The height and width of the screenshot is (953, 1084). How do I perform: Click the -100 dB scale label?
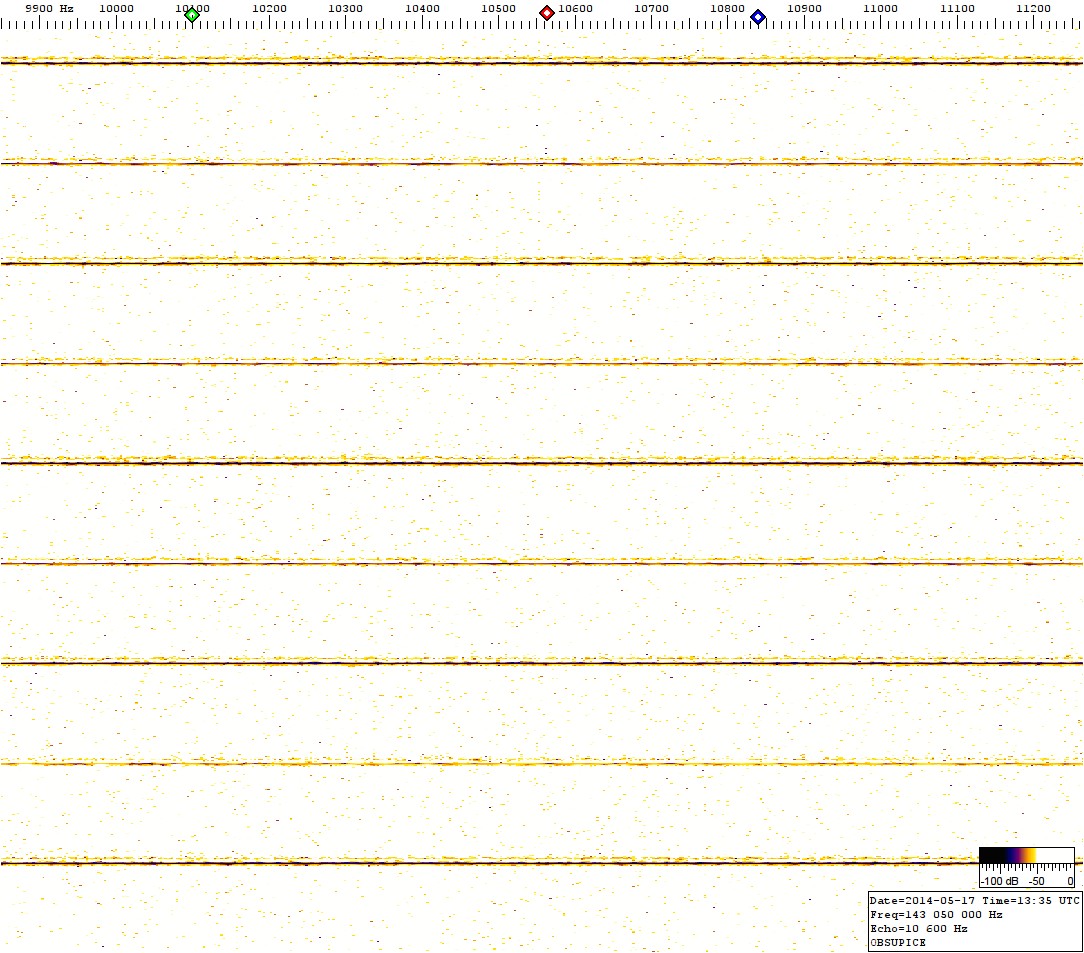997,881
